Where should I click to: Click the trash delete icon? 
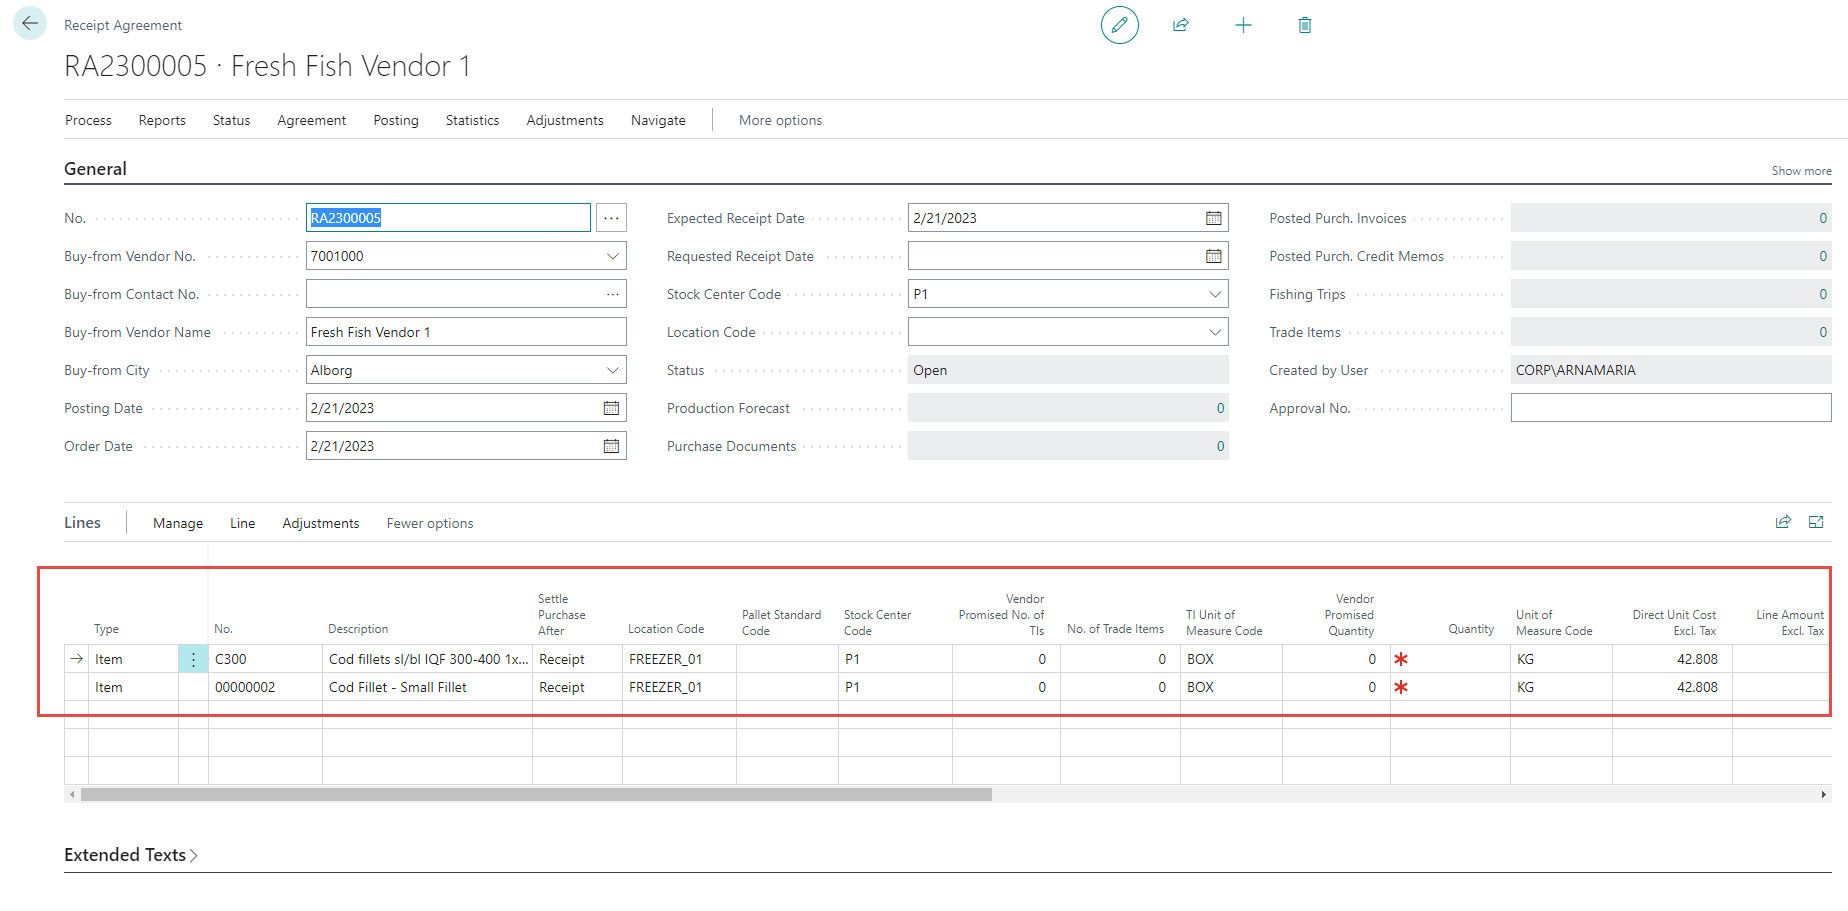1305,25
